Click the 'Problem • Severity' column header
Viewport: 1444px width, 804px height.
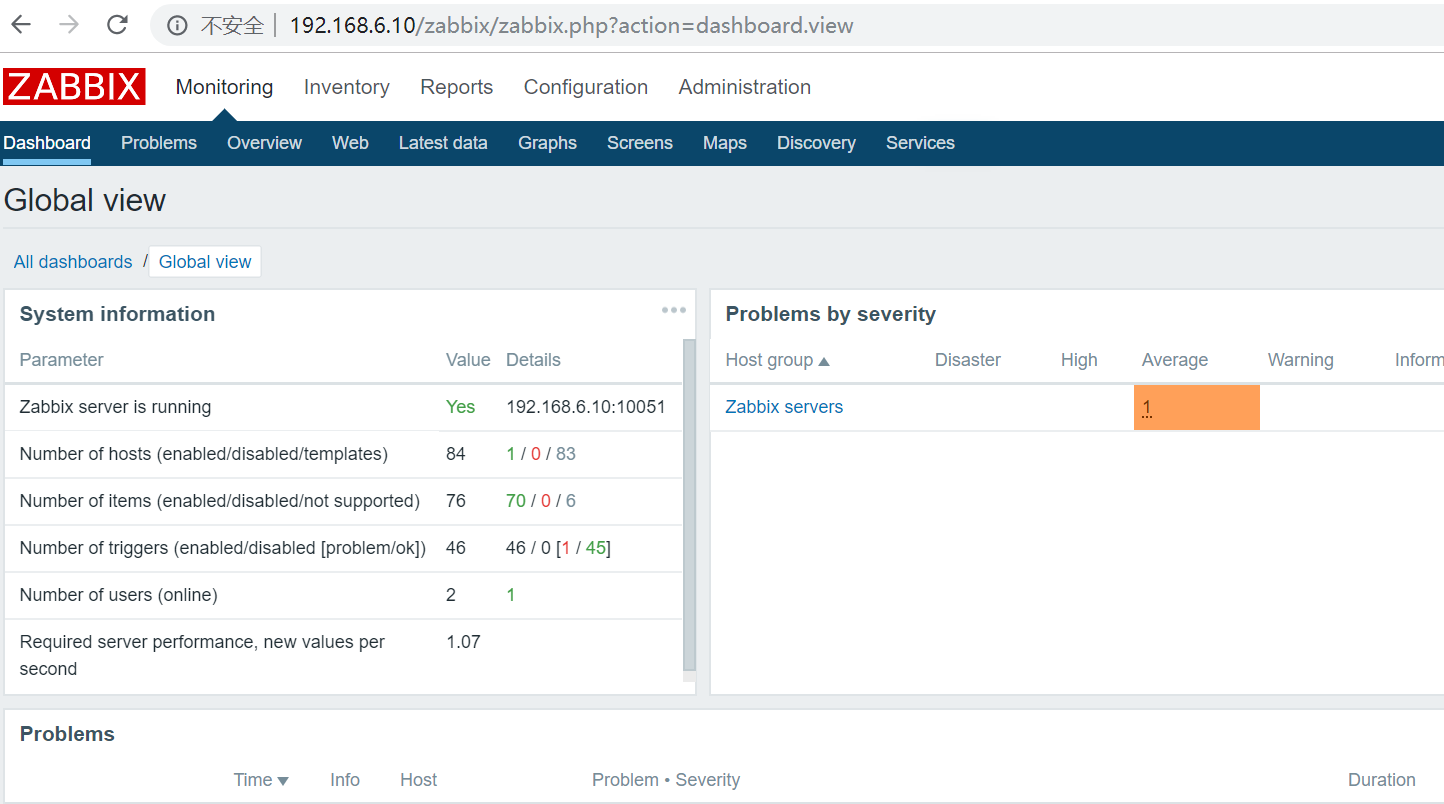666,780
